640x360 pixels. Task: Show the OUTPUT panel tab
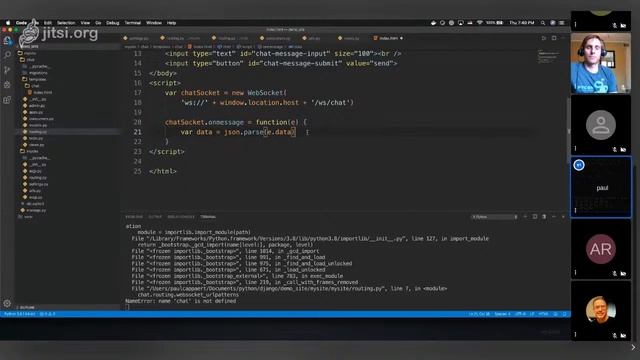pyautogui.click(x=155, y=217)
